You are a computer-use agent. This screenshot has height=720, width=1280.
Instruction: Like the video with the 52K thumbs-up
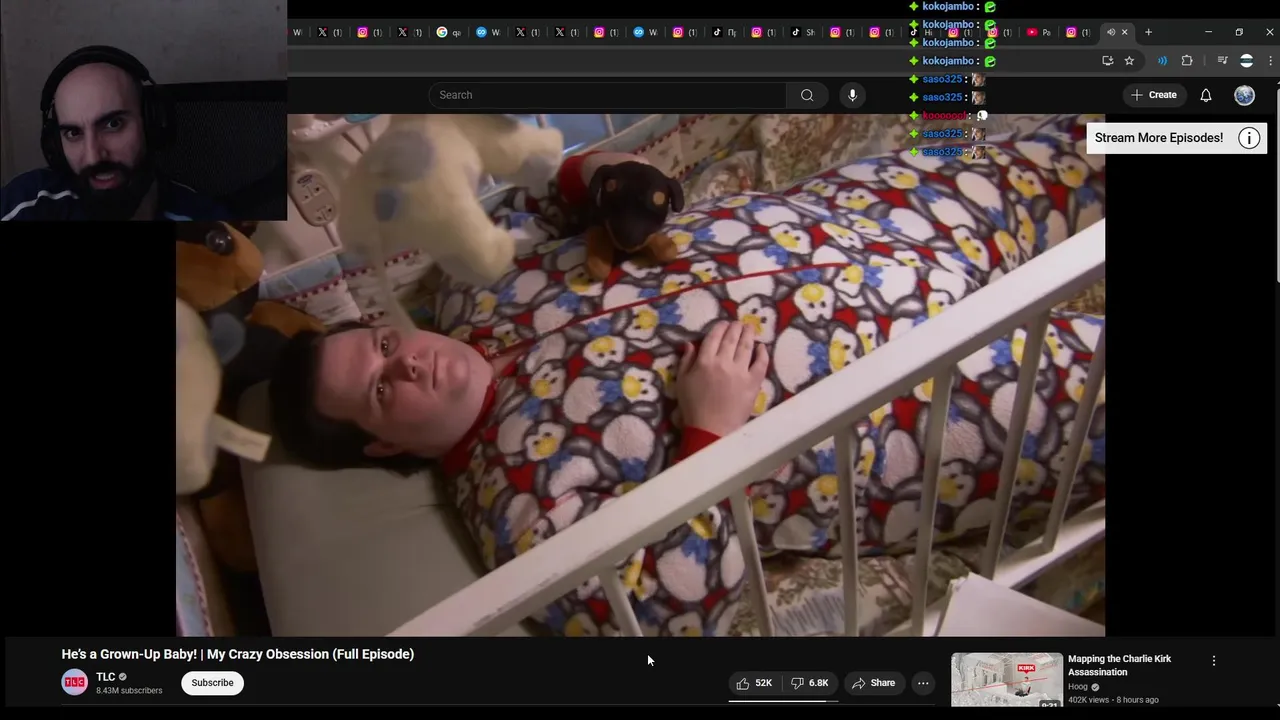(x=755, y=683)
